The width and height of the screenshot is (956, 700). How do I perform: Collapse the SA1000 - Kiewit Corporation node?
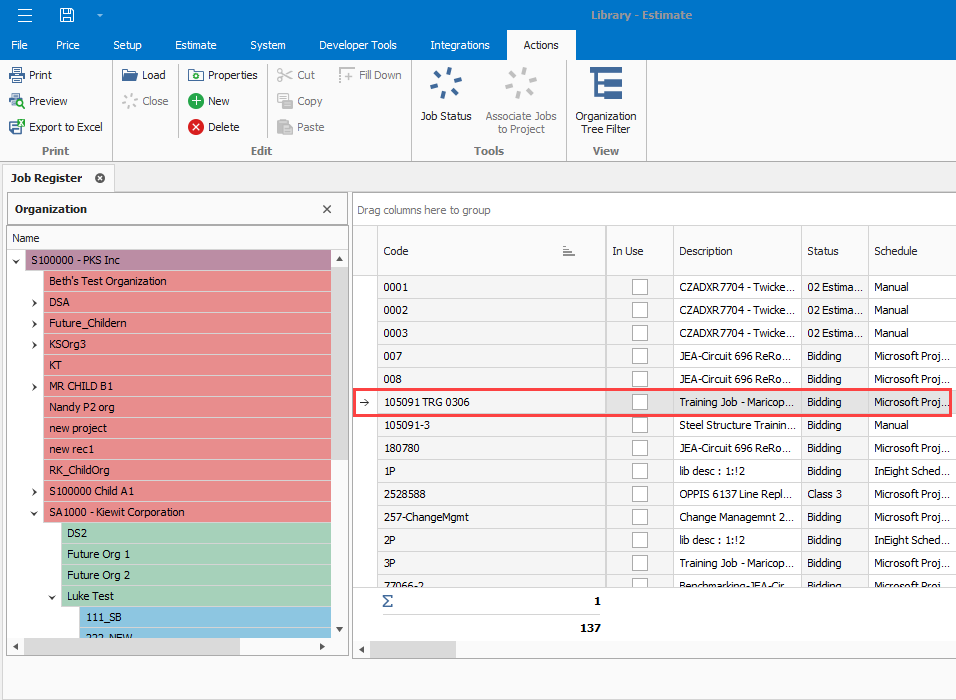36,512
